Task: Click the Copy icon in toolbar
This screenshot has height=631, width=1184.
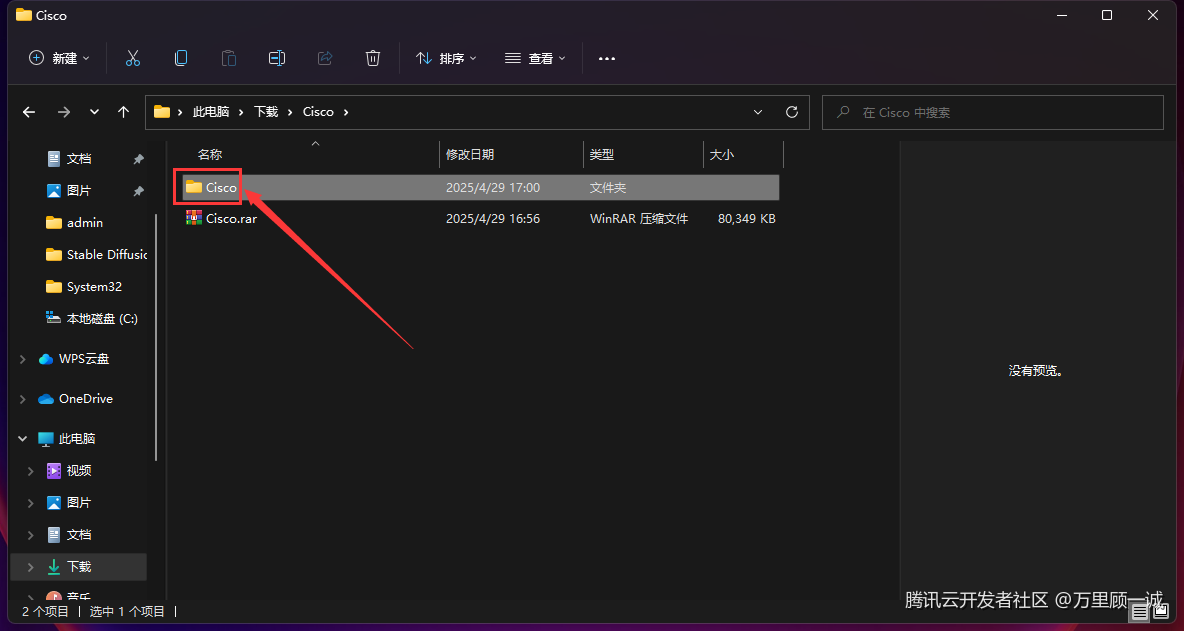Action: pos(181,58)
